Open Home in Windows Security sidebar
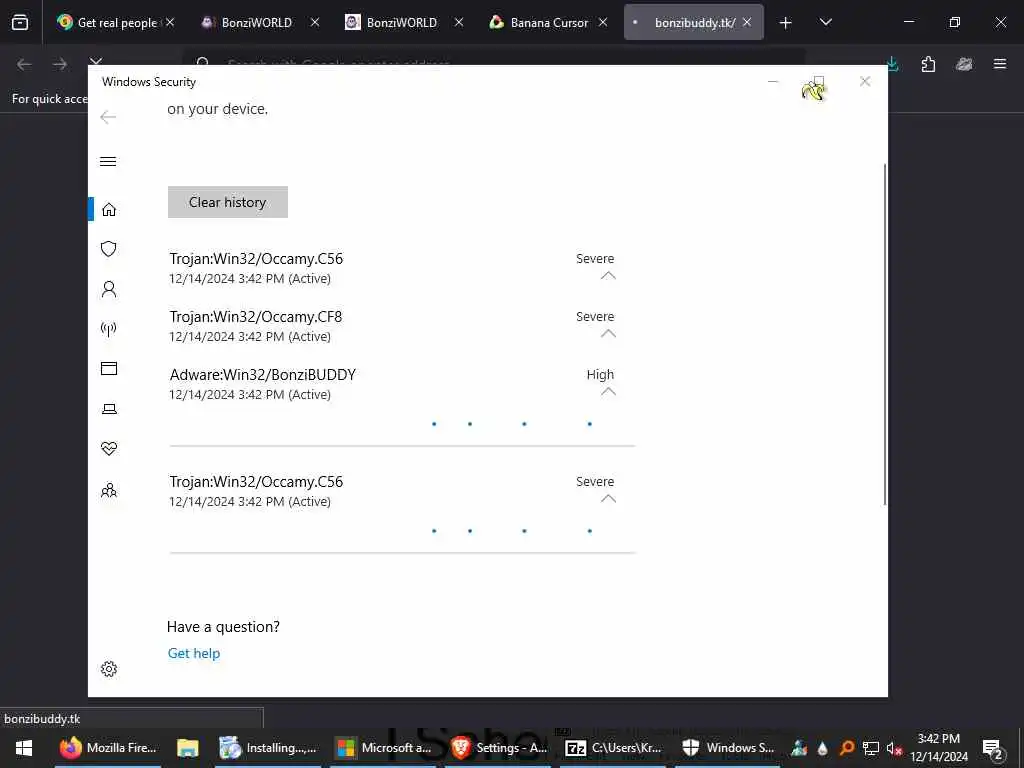Screen dimensions: 1024x768 pos(109,210)
